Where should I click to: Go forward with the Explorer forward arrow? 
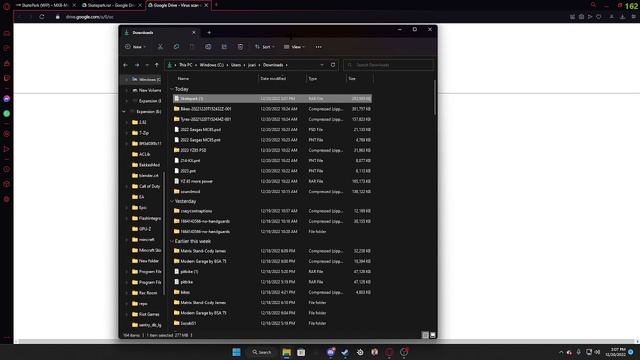click(137, 65)
